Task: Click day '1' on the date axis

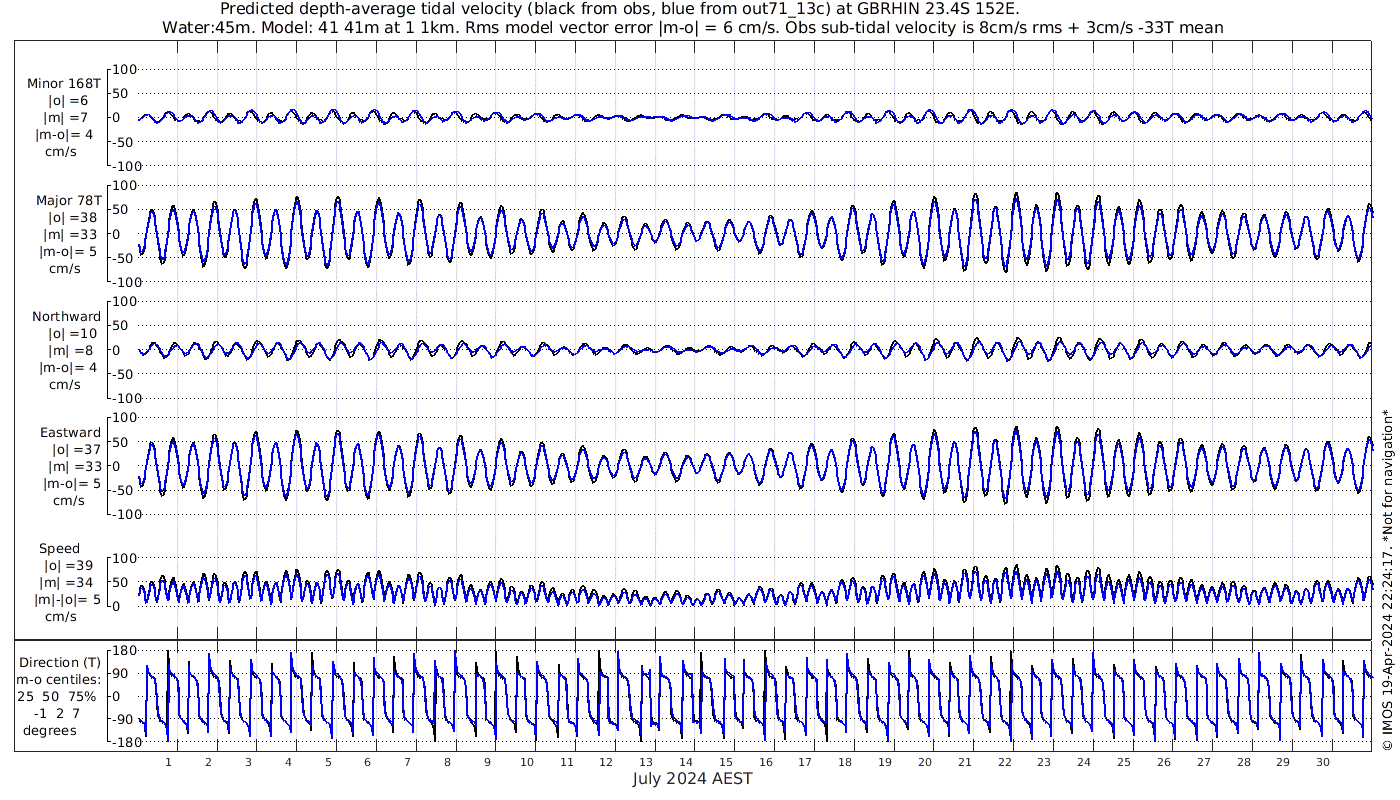Action: (x=168, y=762)
